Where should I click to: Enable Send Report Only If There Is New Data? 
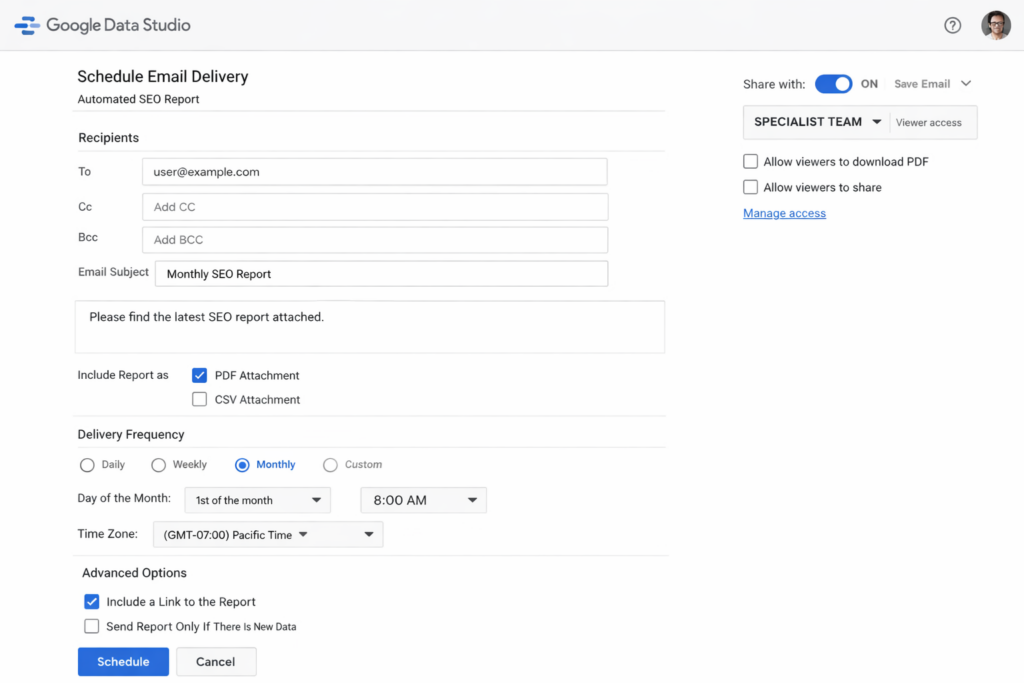tap(91, 626)
